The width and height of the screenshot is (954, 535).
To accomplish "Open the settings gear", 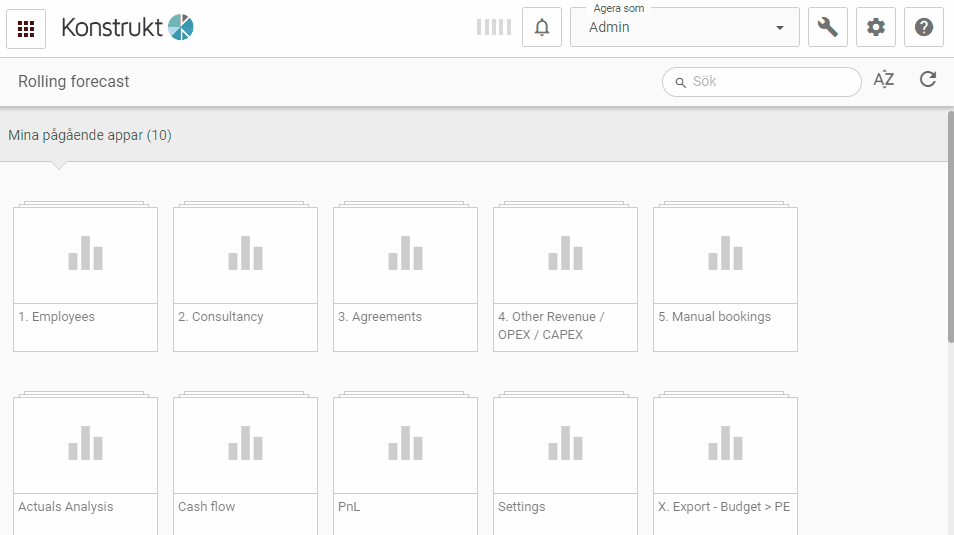I will (x=876, y=28).
